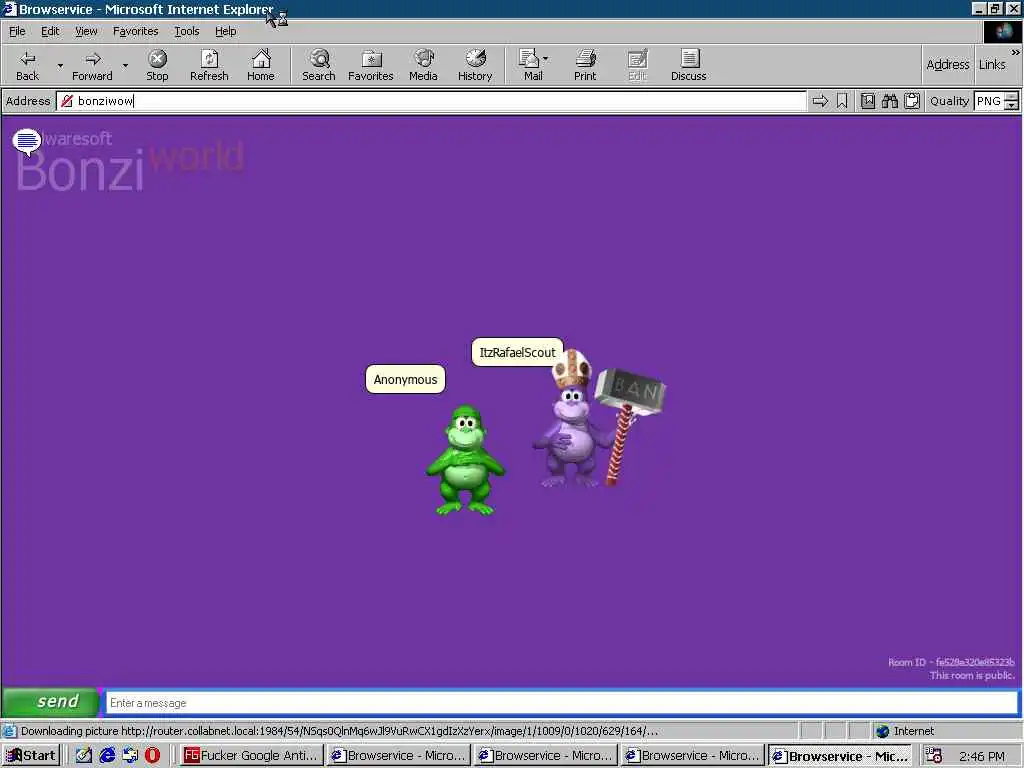Click the ItzRafaelScout name bubble
This screenshot has height=768, width=1024.
(517, 352)
